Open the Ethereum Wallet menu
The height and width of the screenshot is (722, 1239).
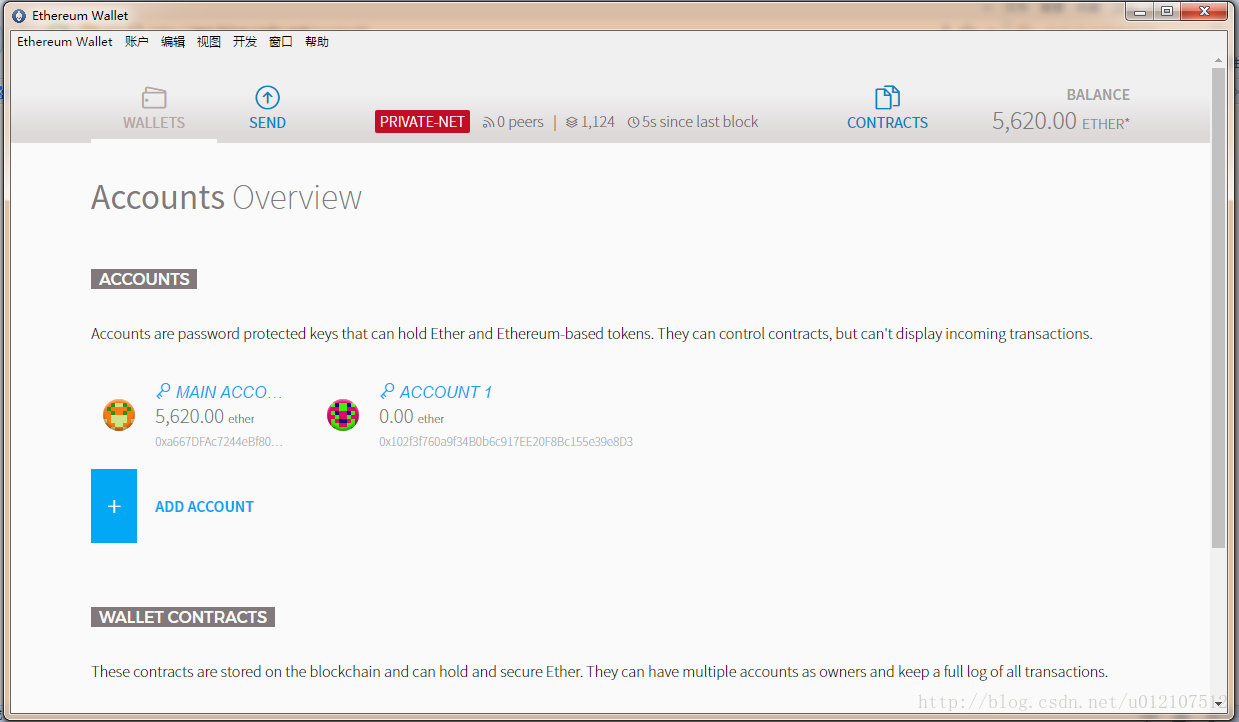click(x=65, y=42)
